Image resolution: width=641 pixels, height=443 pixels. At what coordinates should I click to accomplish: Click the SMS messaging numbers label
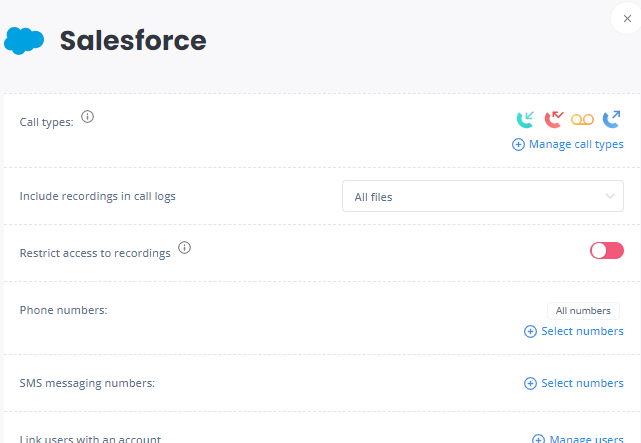tap(87, 383)
